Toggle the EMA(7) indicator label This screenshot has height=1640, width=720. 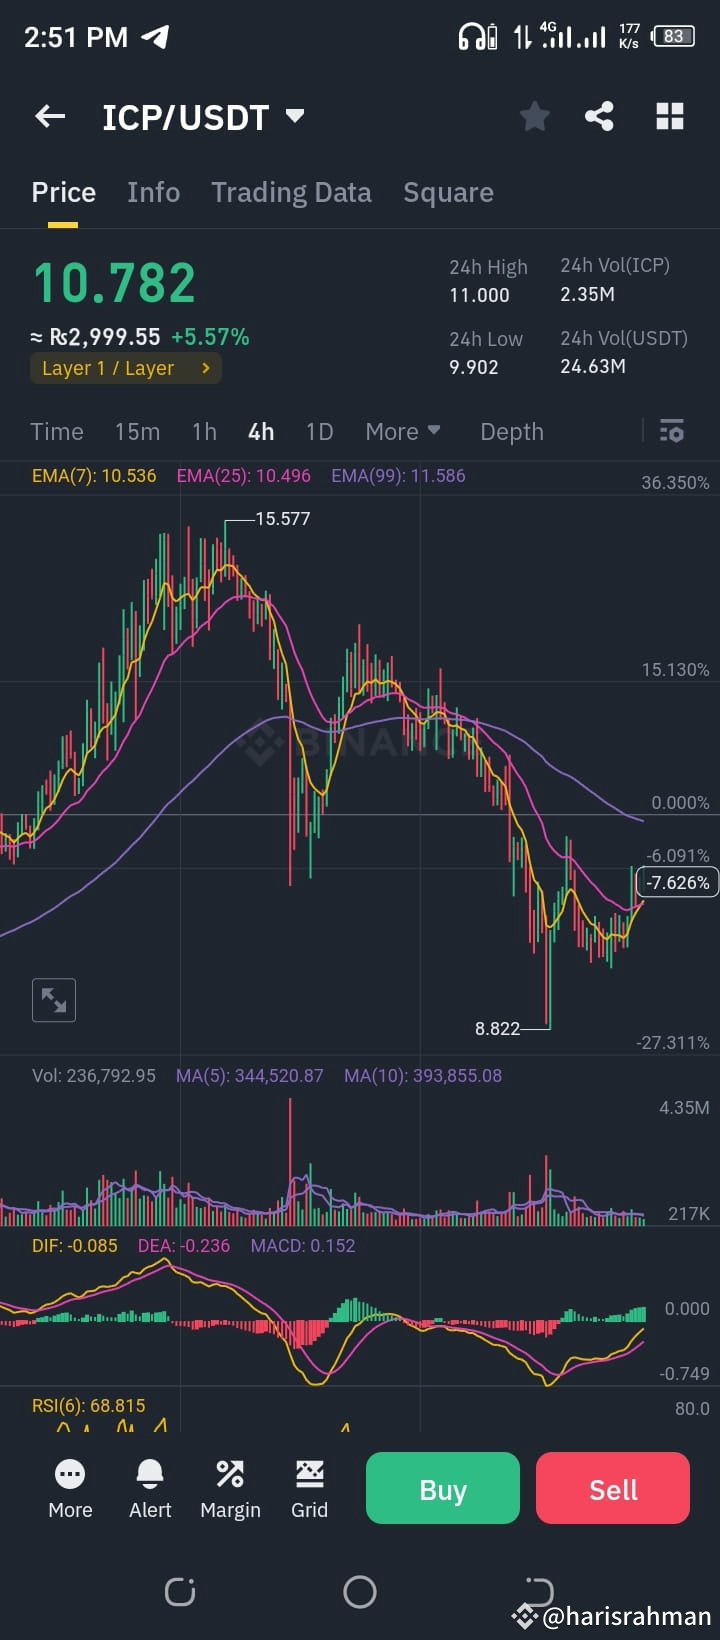point(94,476)
